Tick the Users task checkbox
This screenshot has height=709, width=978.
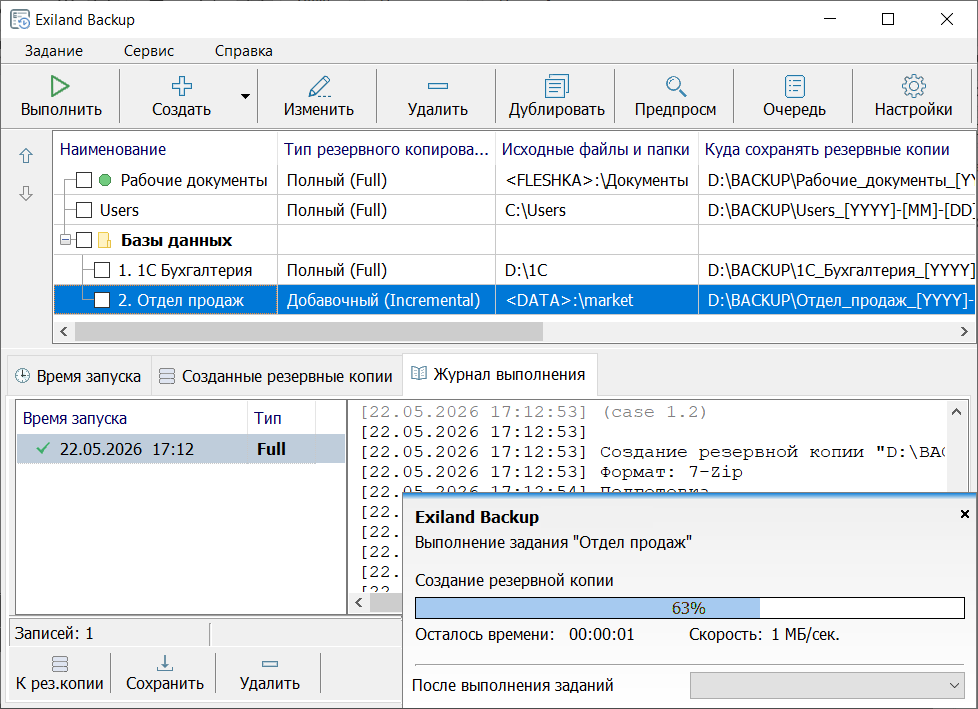click(84, 210)
